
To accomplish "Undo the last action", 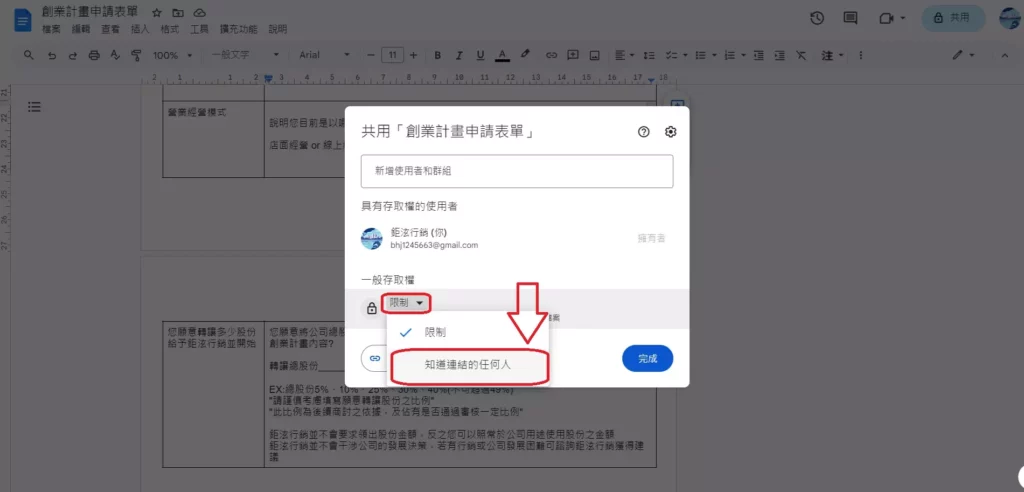I will pos(52,55).
